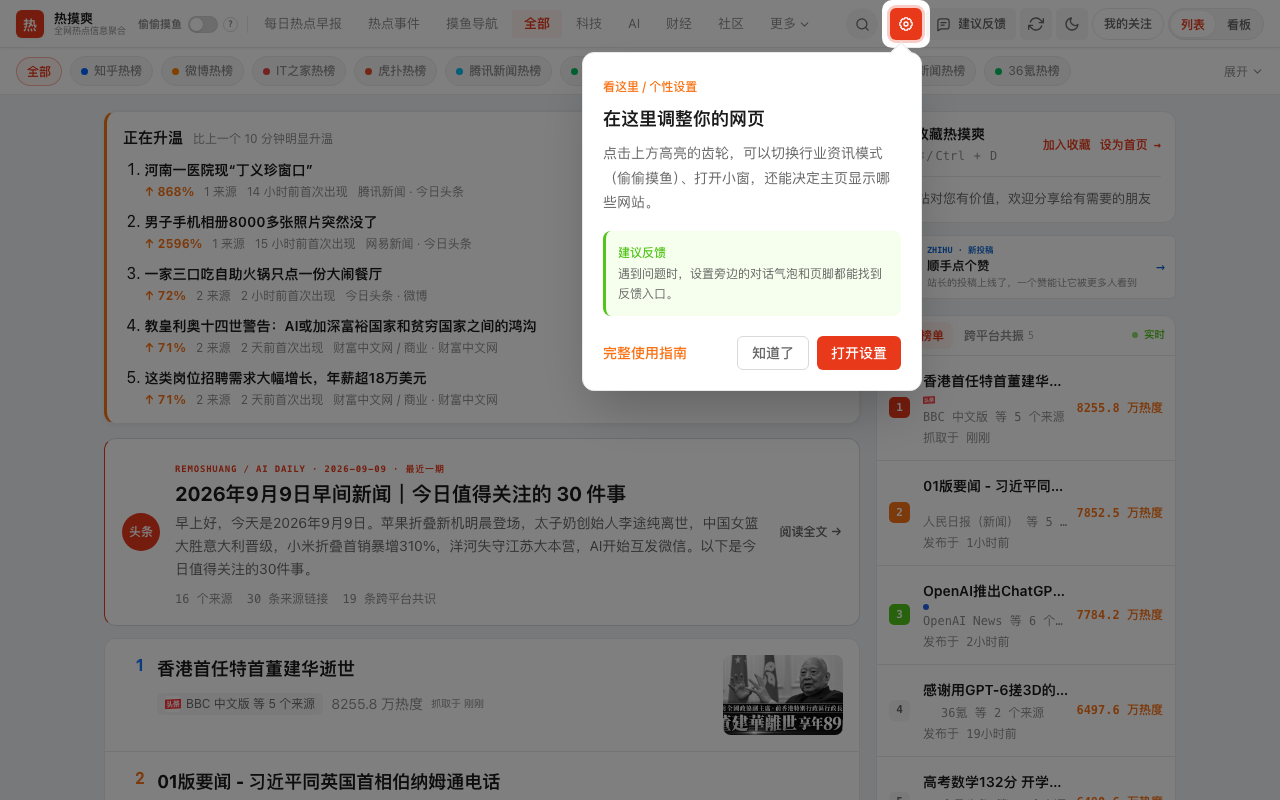Open trending item 一家三口吃自助火锅只点一份大闹餐厅

tap(263, 273)
